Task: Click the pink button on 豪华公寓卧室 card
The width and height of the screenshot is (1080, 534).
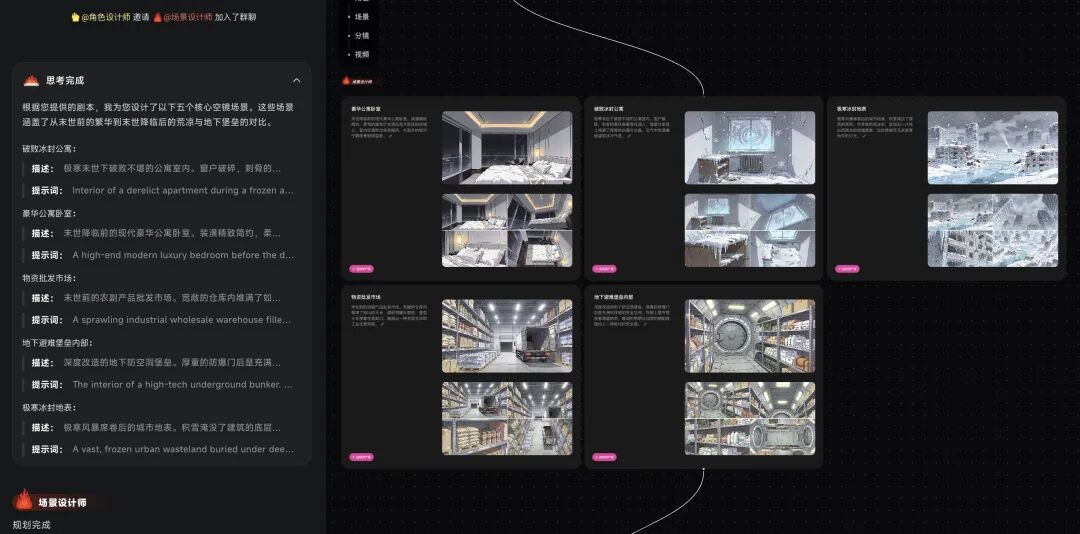Action: pos(361,269)
